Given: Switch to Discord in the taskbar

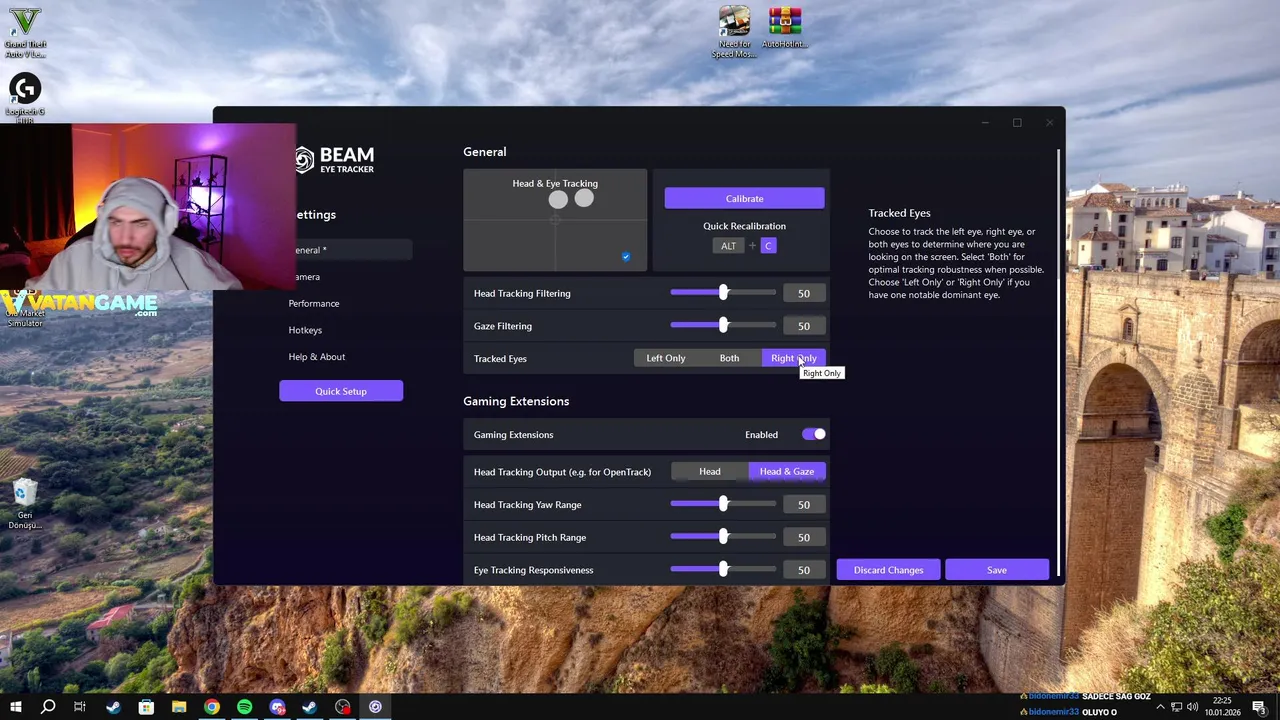Looking at the screenshot, I should click(277, 707).
